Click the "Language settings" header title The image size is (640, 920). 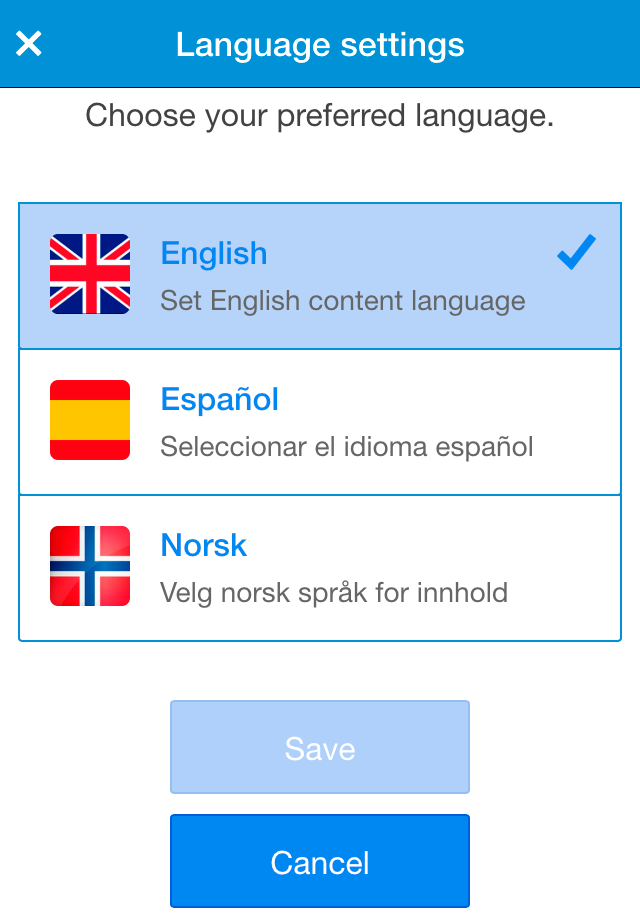point(320,45)
